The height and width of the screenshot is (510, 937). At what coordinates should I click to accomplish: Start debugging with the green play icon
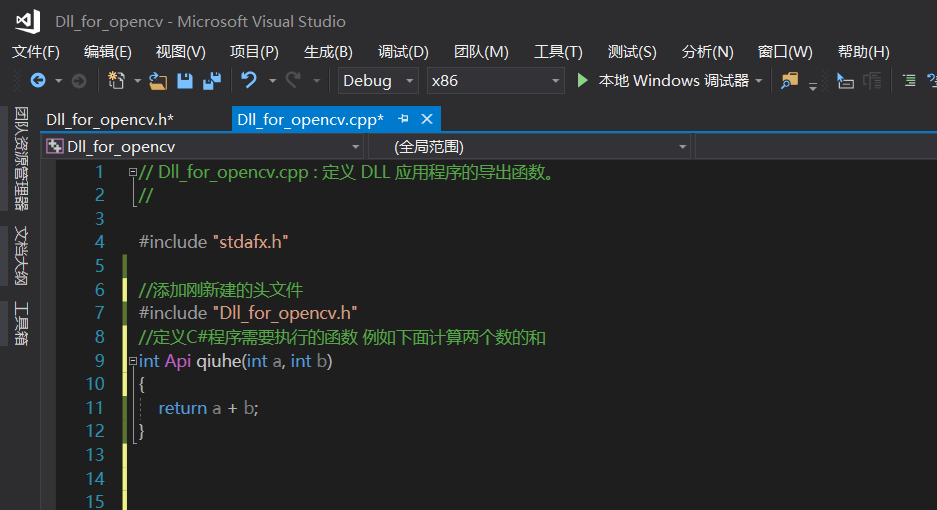pyautogui.click(x=582, y=80)
